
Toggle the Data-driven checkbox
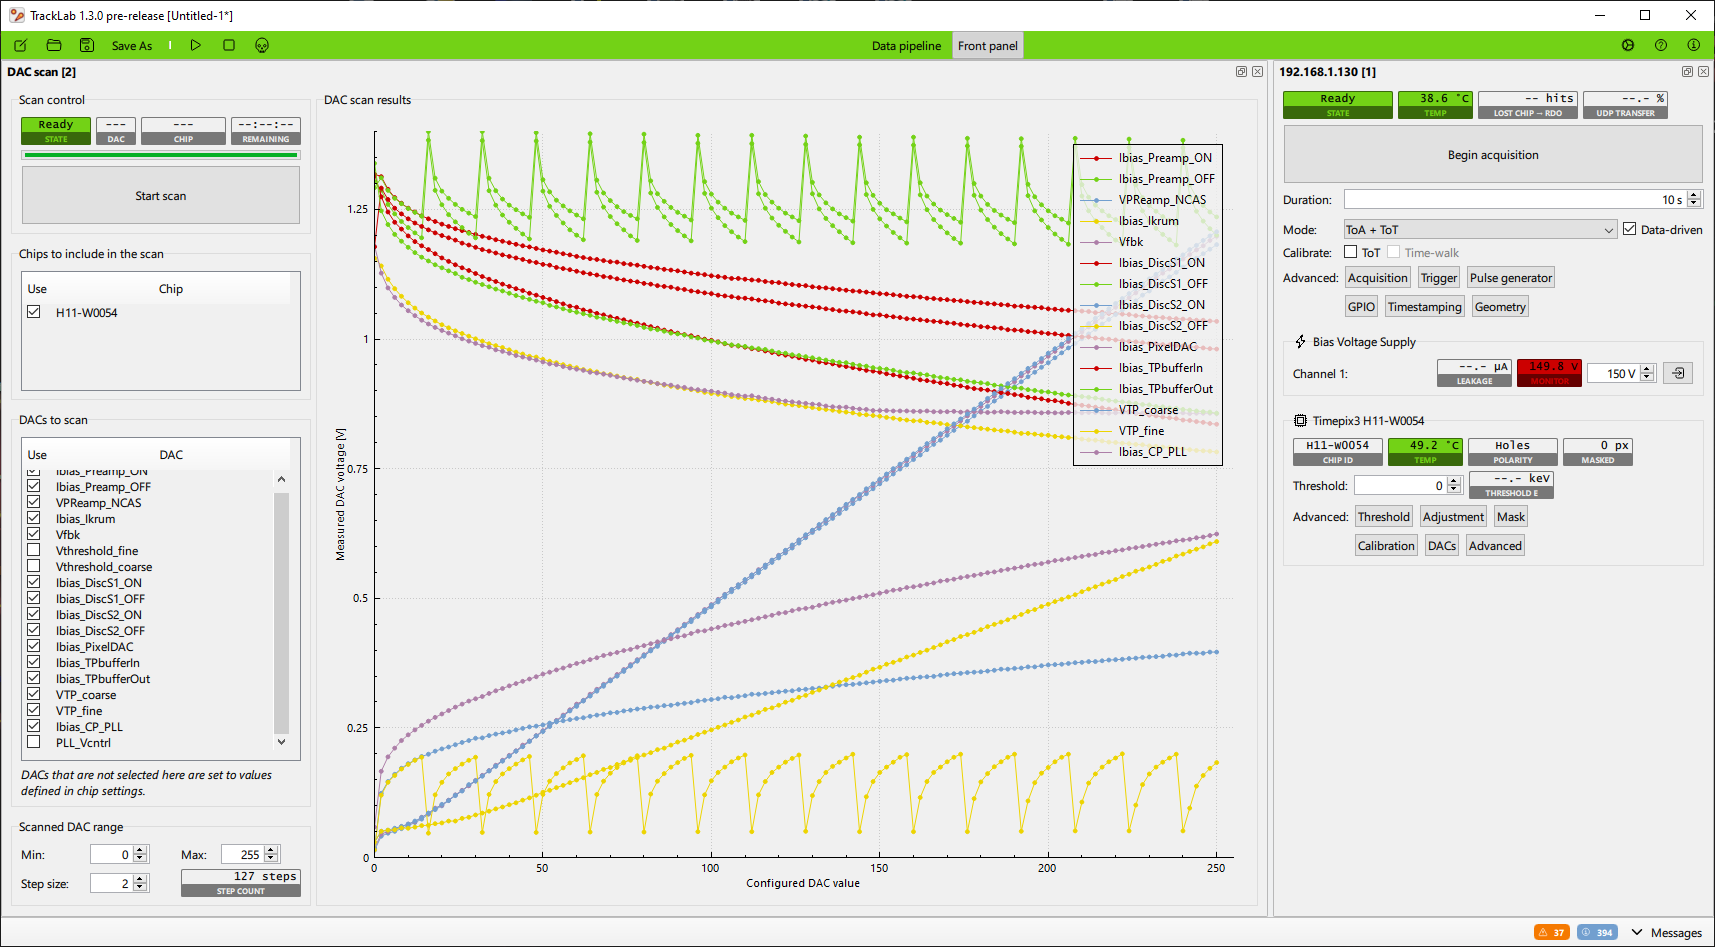[1630, 229]
